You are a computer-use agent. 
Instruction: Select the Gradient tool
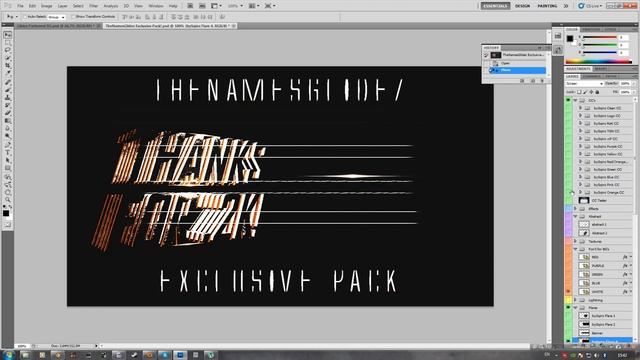pos(7,122)
